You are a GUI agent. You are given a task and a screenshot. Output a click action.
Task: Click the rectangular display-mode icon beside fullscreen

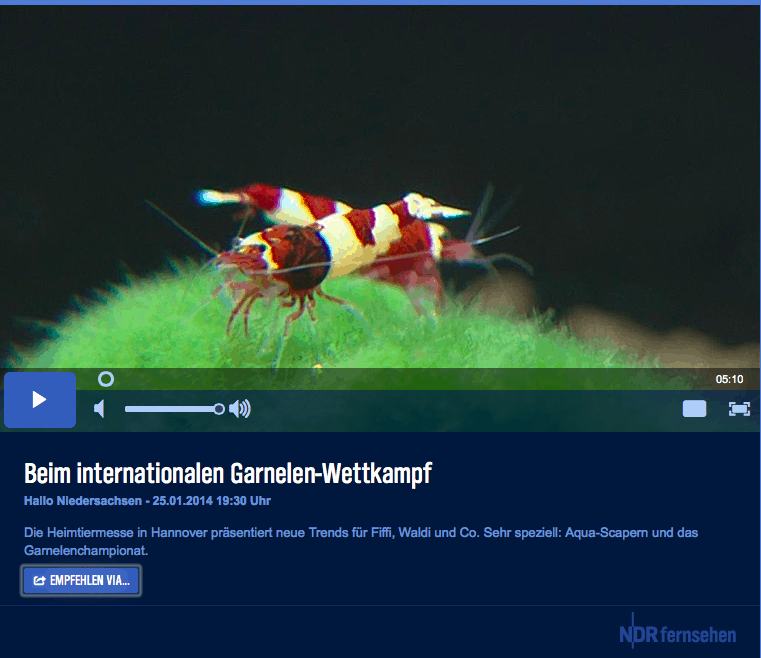pos(694,408)
